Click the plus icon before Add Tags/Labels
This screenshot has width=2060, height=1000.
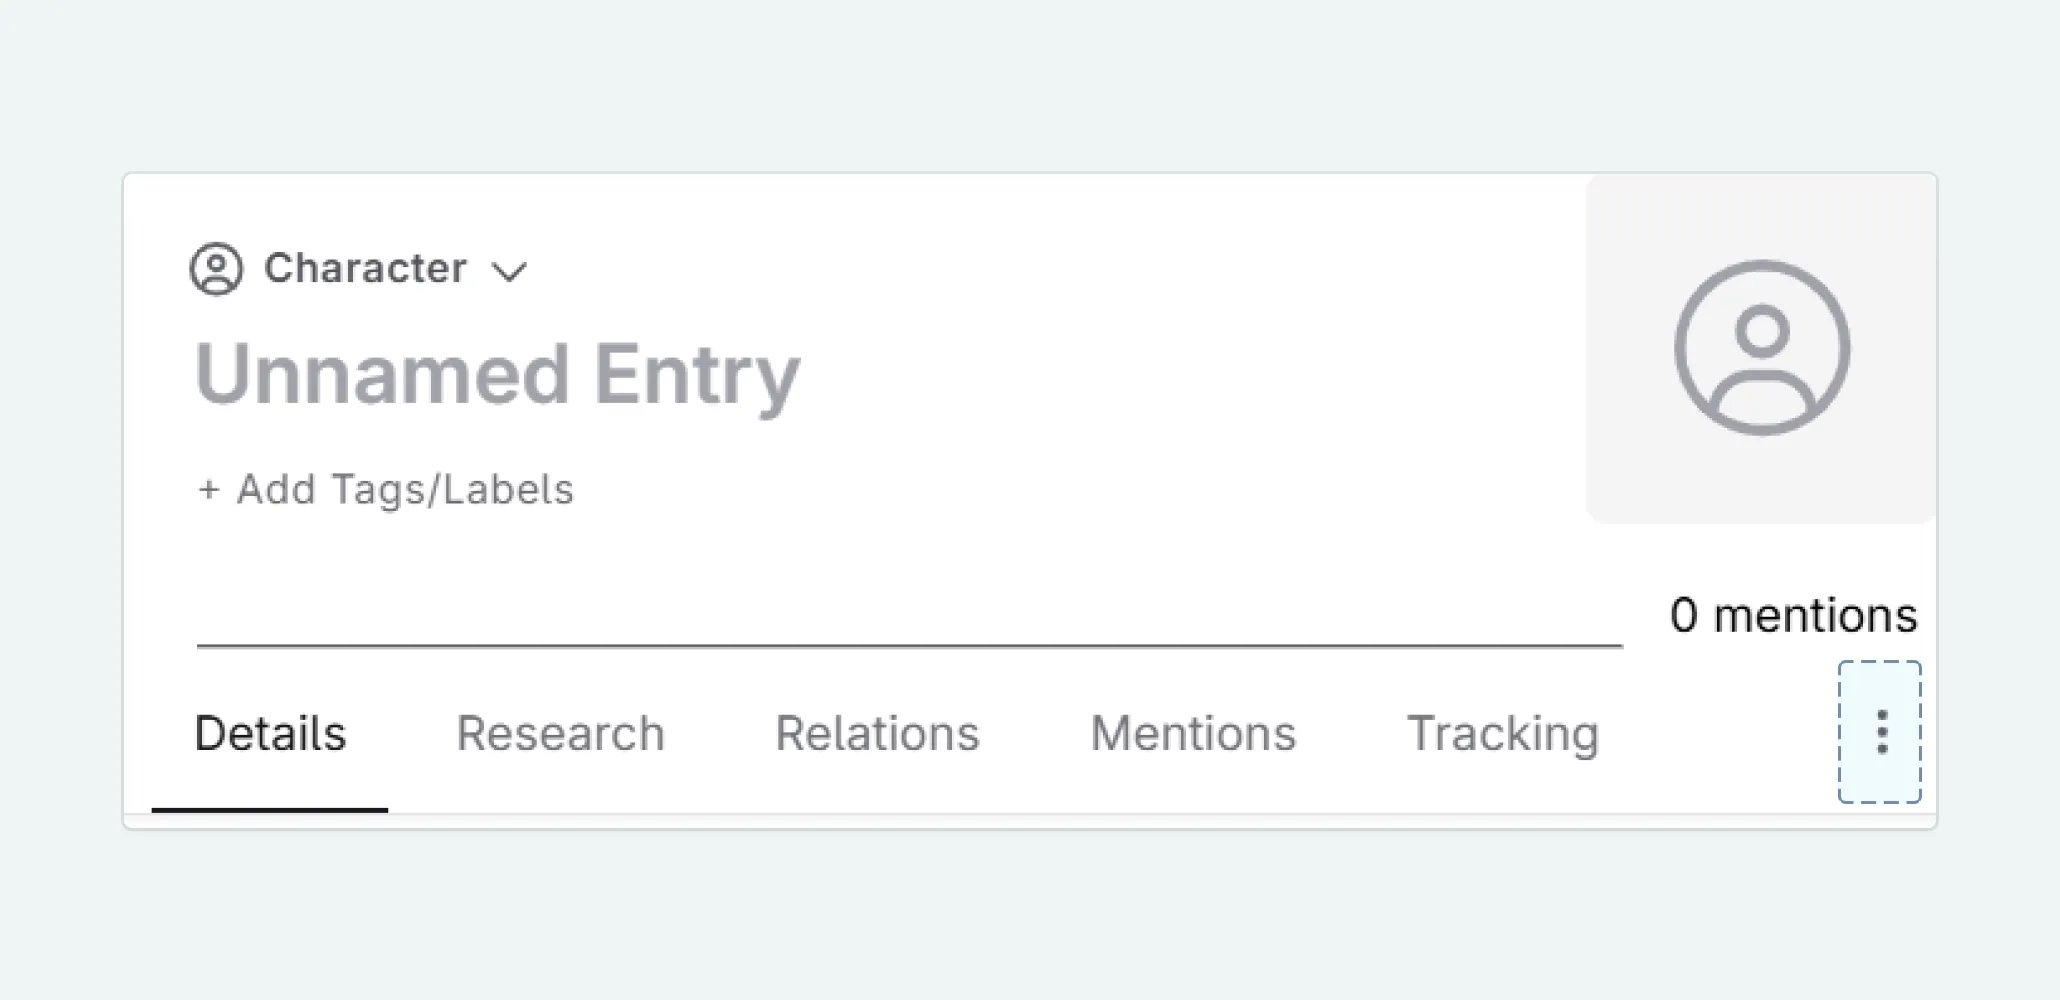[208, 490]
